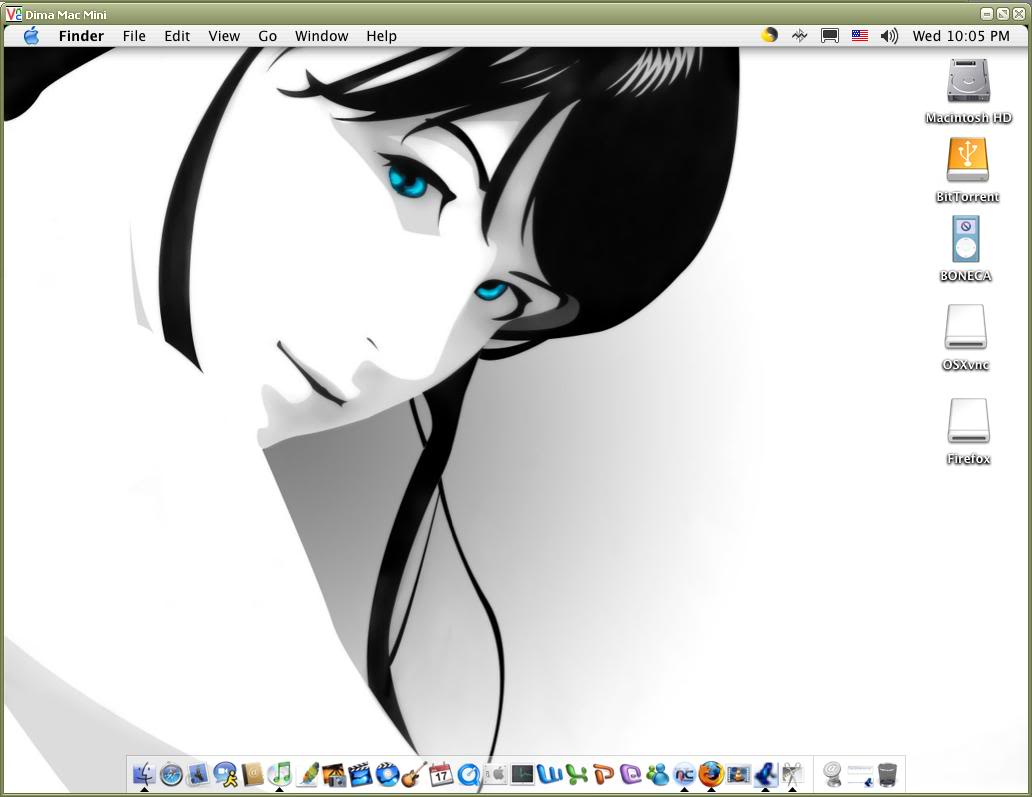The height and width of the screenshot is (797, 1032).
Task: Open the NC remote desktop Dock icon
Action: pyautogui.click(x=684, y=774)
